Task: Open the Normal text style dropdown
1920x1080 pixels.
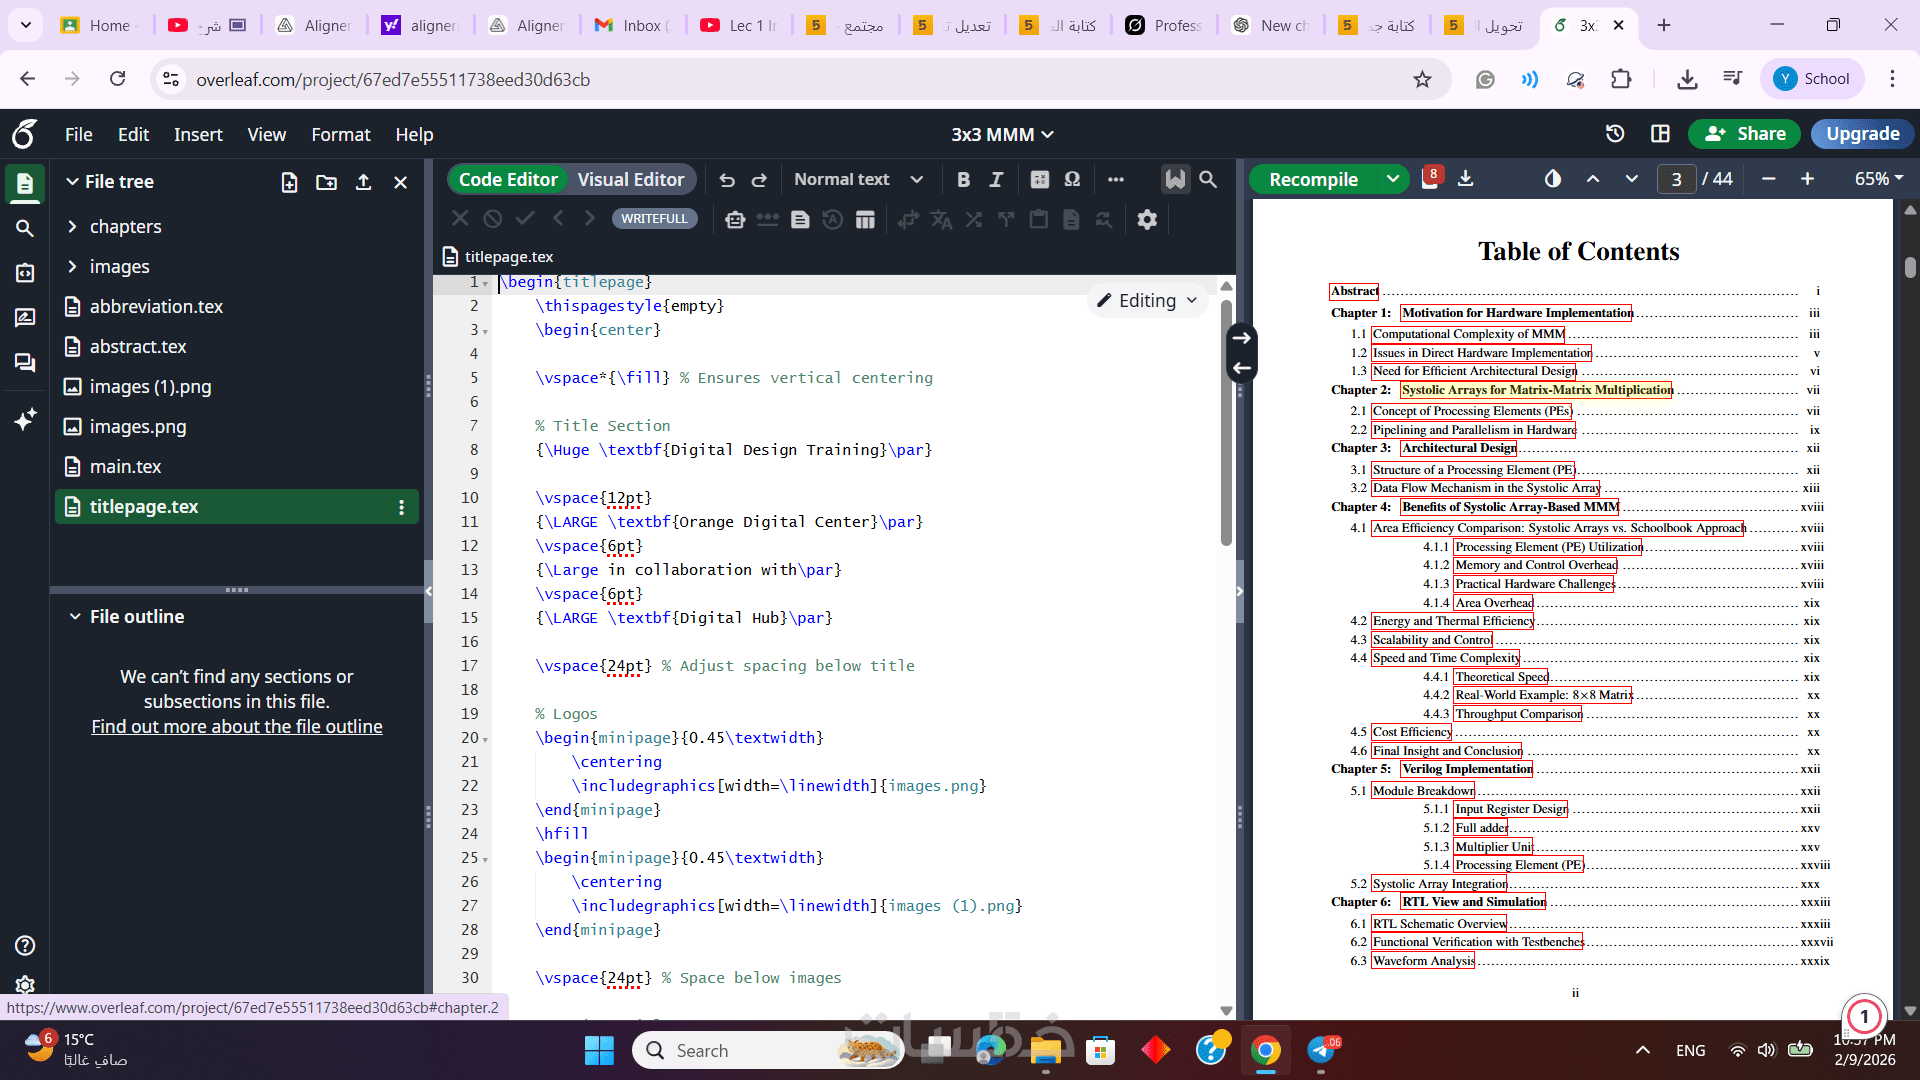Action: 857,179
